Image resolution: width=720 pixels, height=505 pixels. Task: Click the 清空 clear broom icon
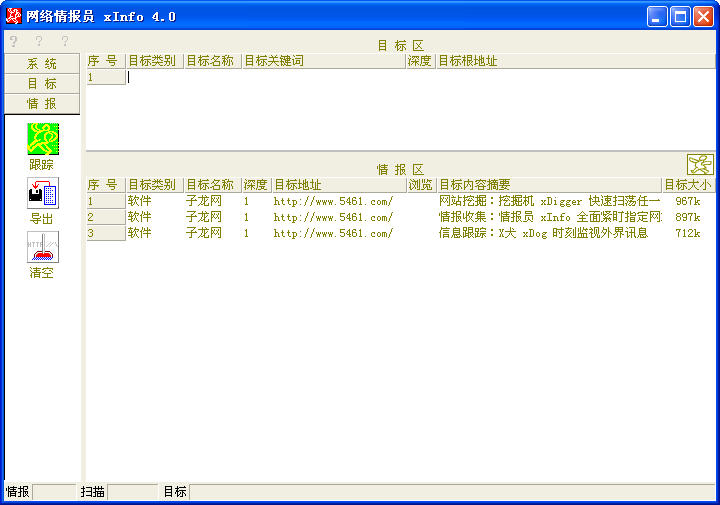[x=43, y=247]
